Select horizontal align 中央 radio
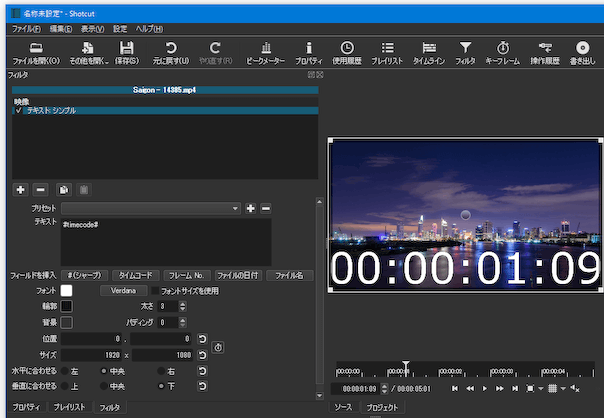Viewport: 604px width, 418px height. 104,371
